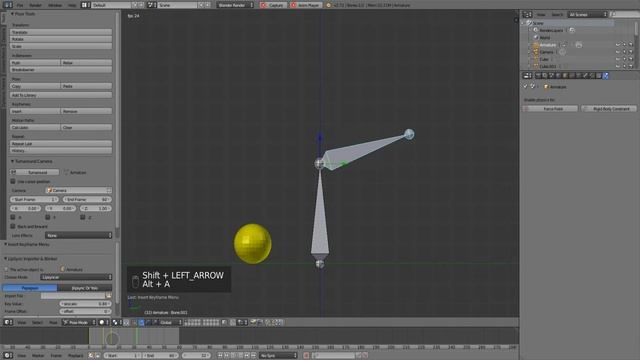Click the Remove keyframes button
640x360 pixels.
point(87,111)
